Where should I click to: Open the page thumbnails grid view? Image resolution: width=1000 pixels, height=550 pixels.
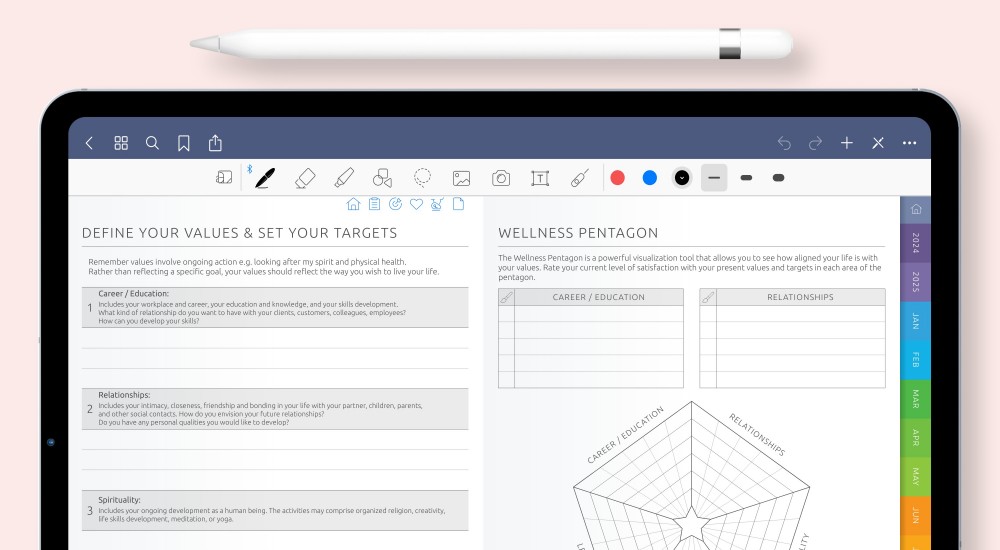click(121, 143)
